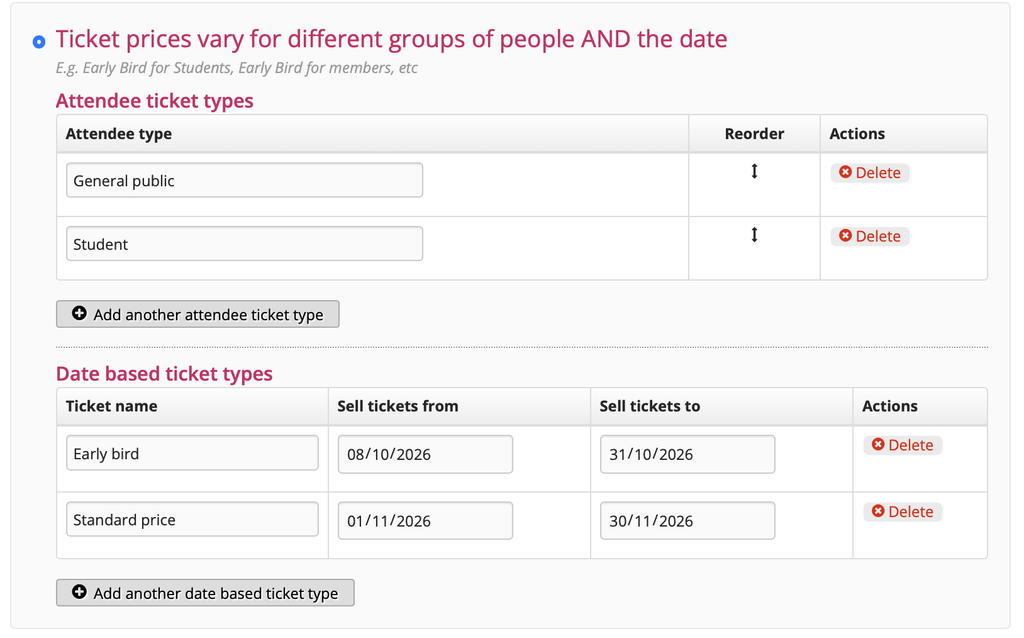Viewport: 1024px width, 638px height.
Task: Click the 'Attendee ticket types' heading
Action: coord(155,101)
